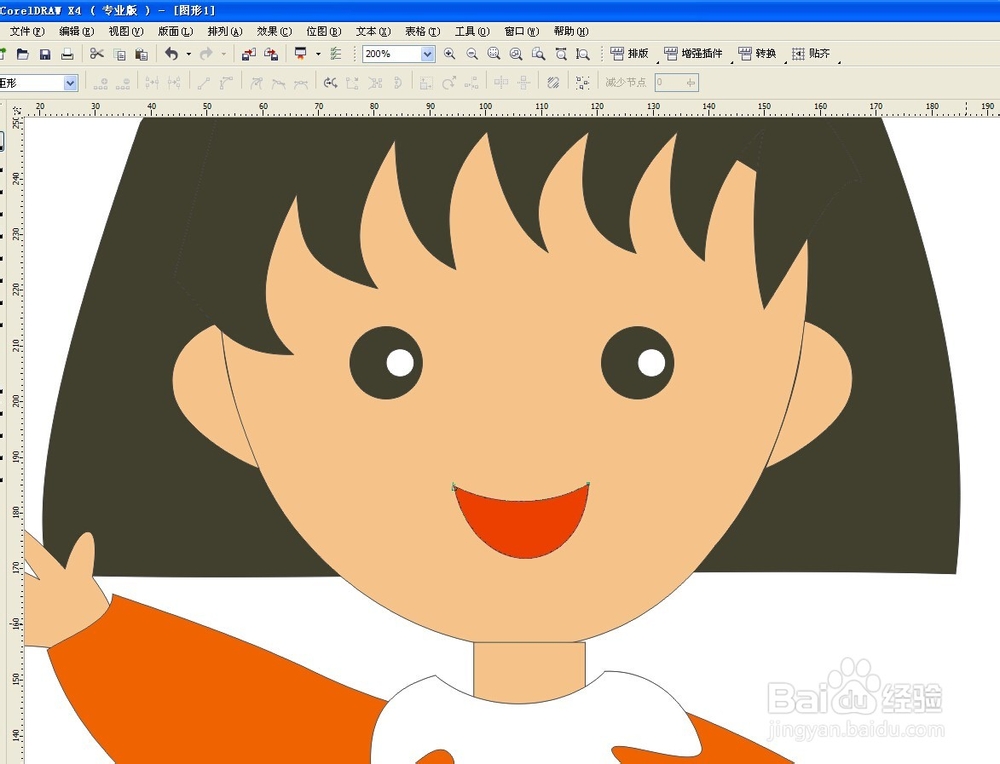The image size is (1000, 764).
Task: Click the zoom to page icon
Action: 538,54
